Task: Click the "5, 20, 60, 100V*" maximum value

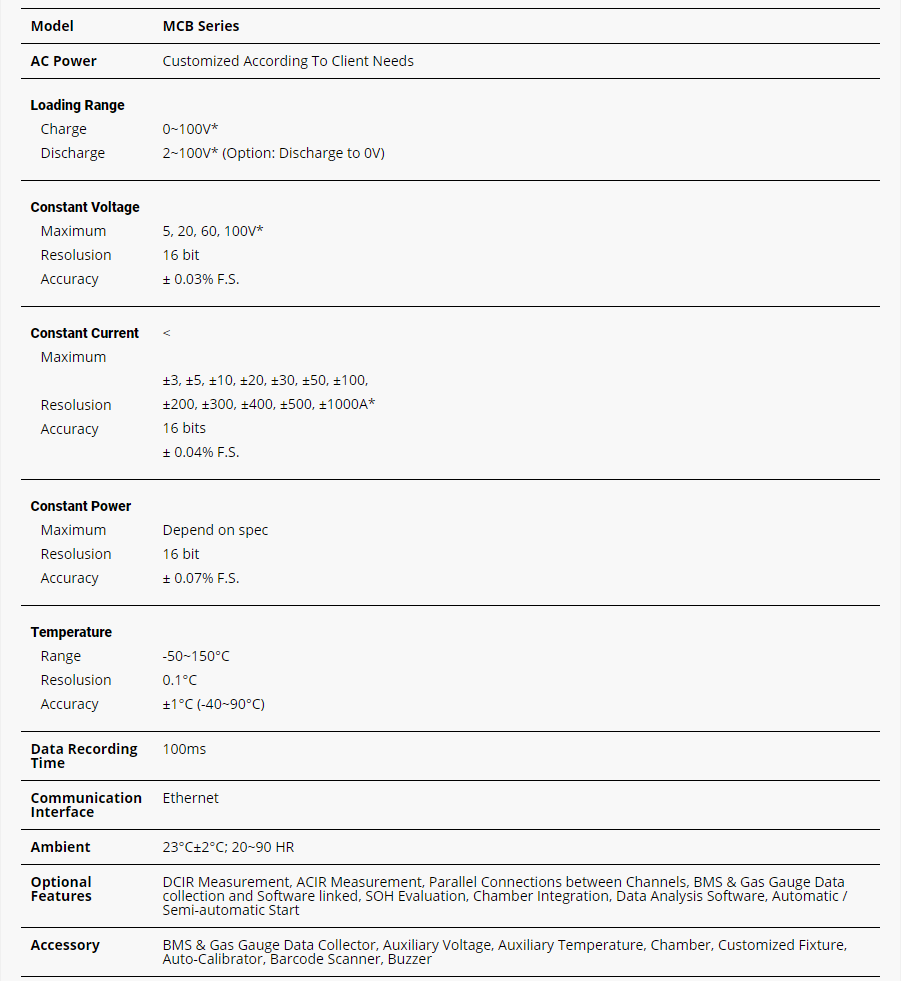Action: 213,231
